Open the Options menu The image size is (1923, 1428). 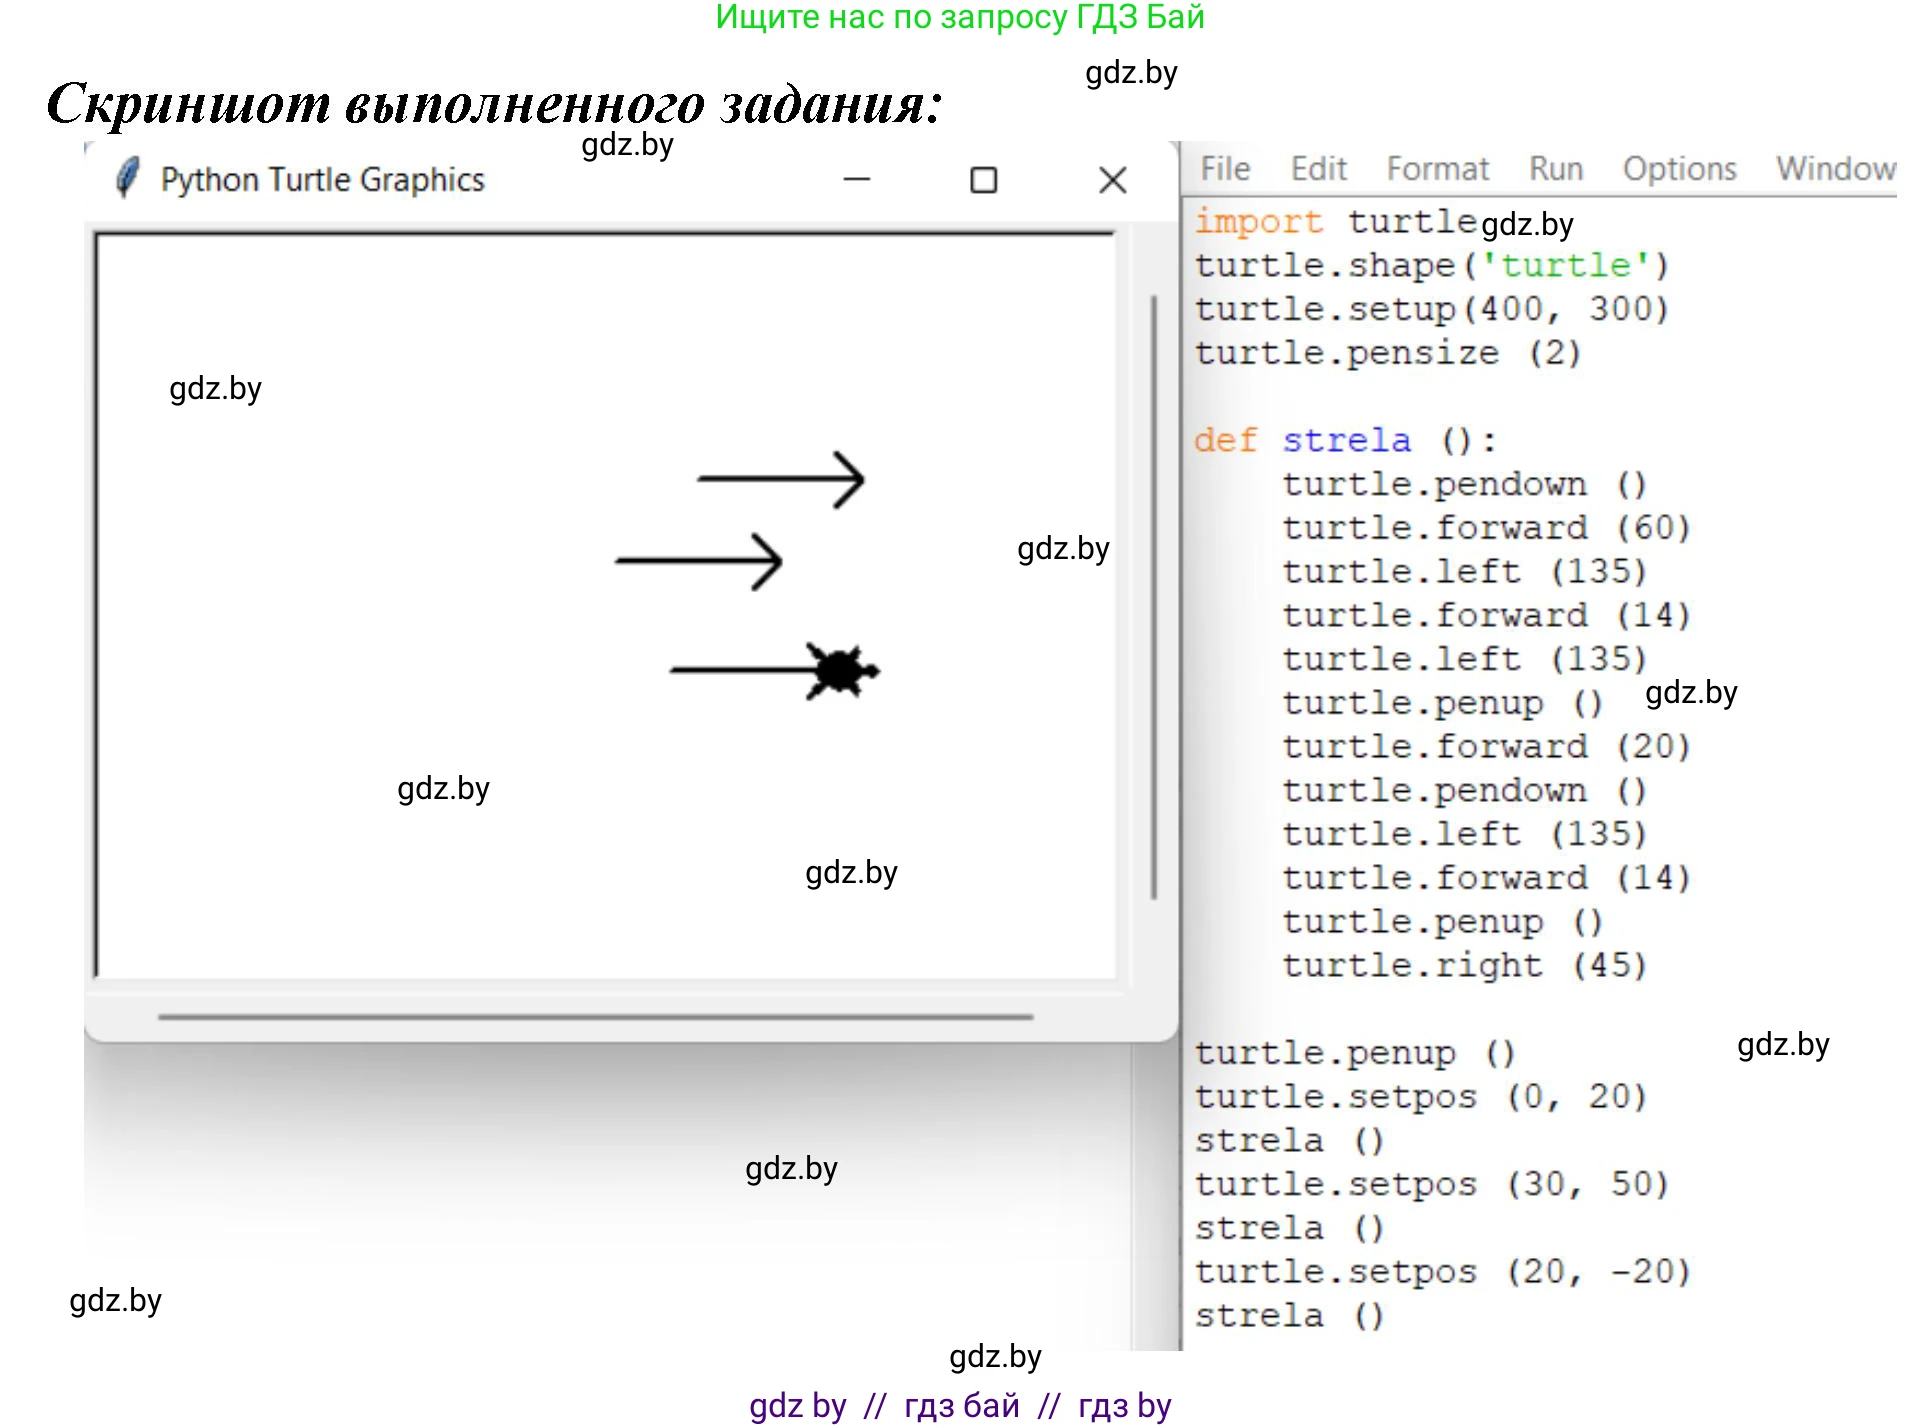[1679, 169]
